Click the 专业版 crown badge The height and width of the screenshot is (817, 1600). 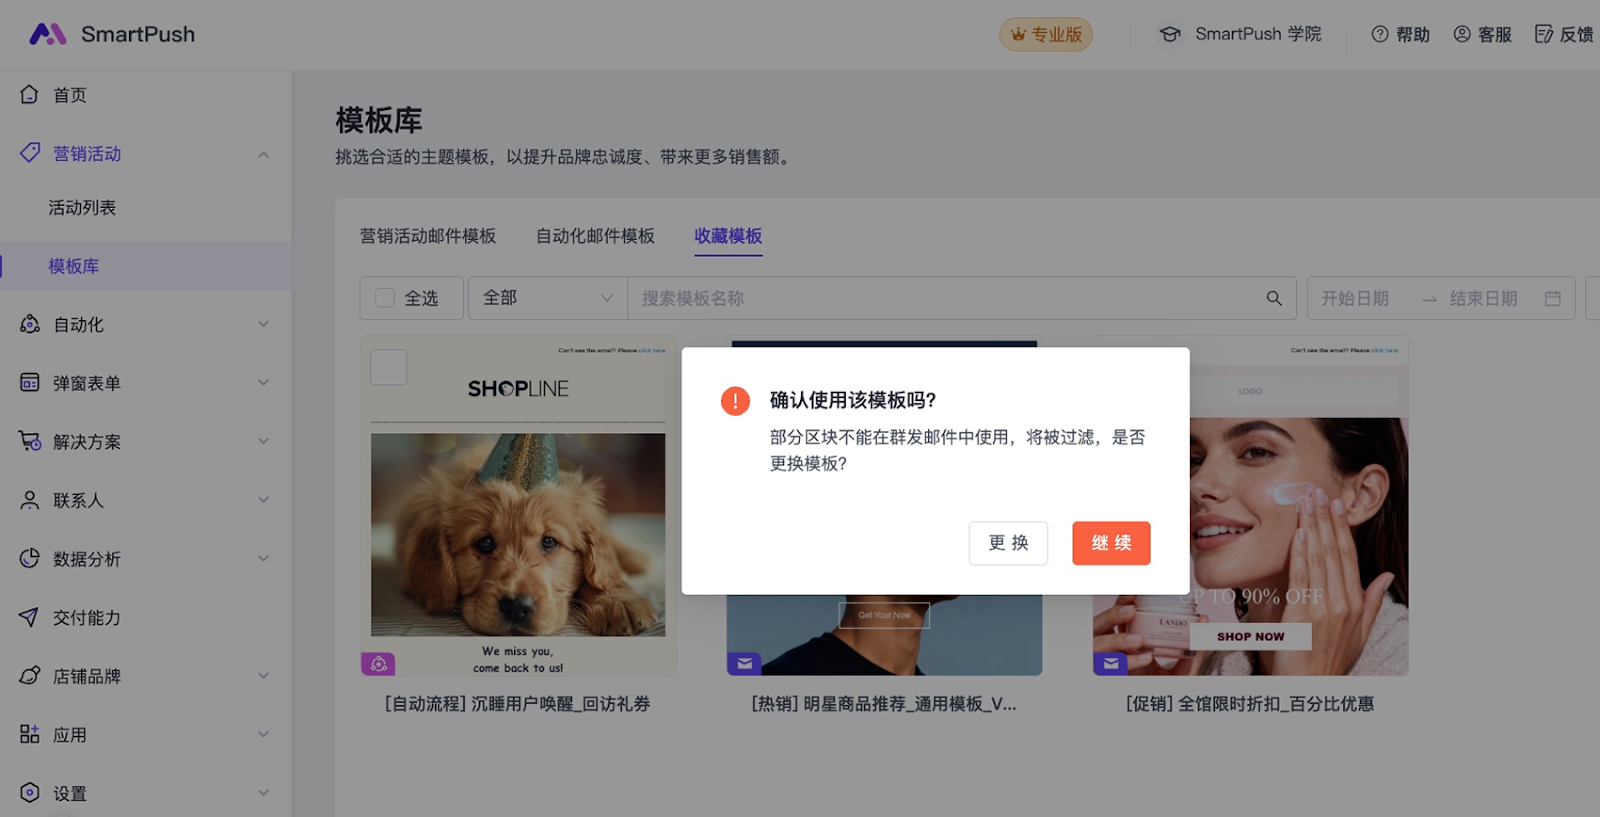coord(1045,34)
